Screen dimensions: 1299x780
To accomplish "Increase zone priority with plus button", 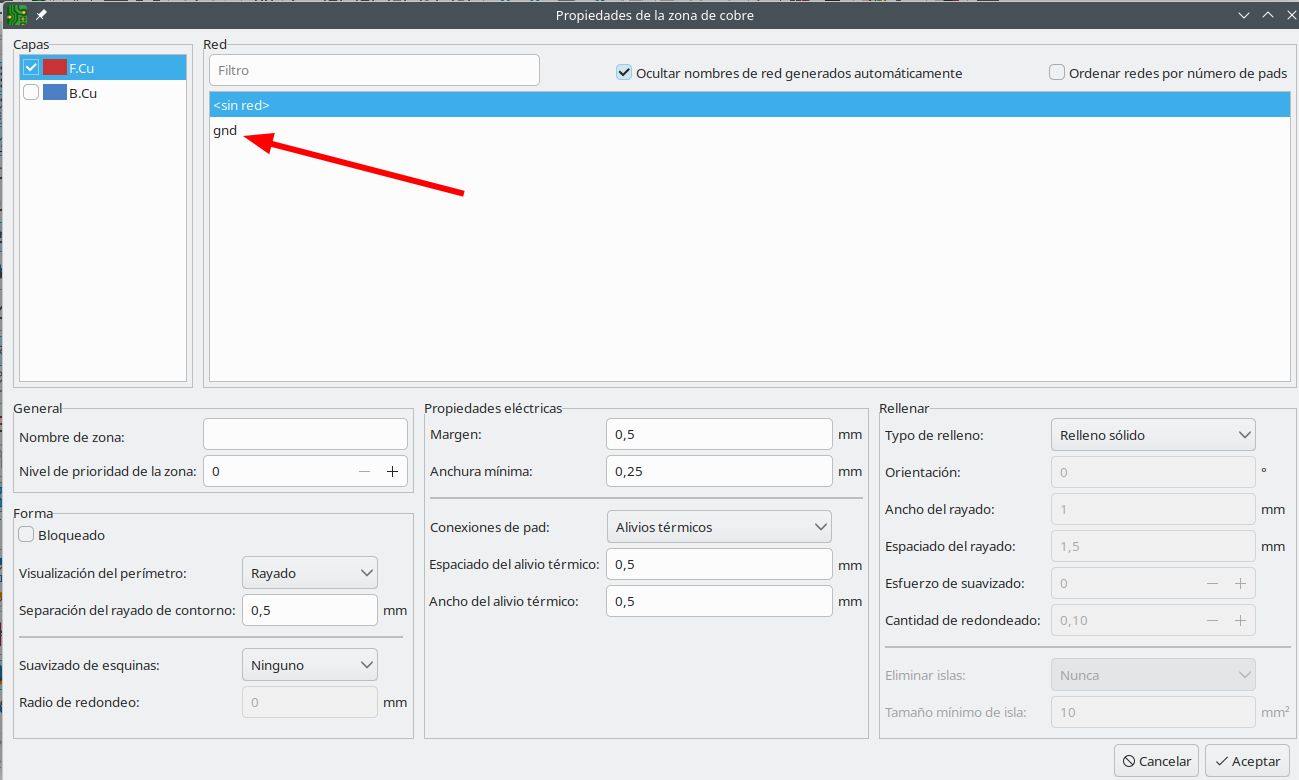I will [392, 472].
